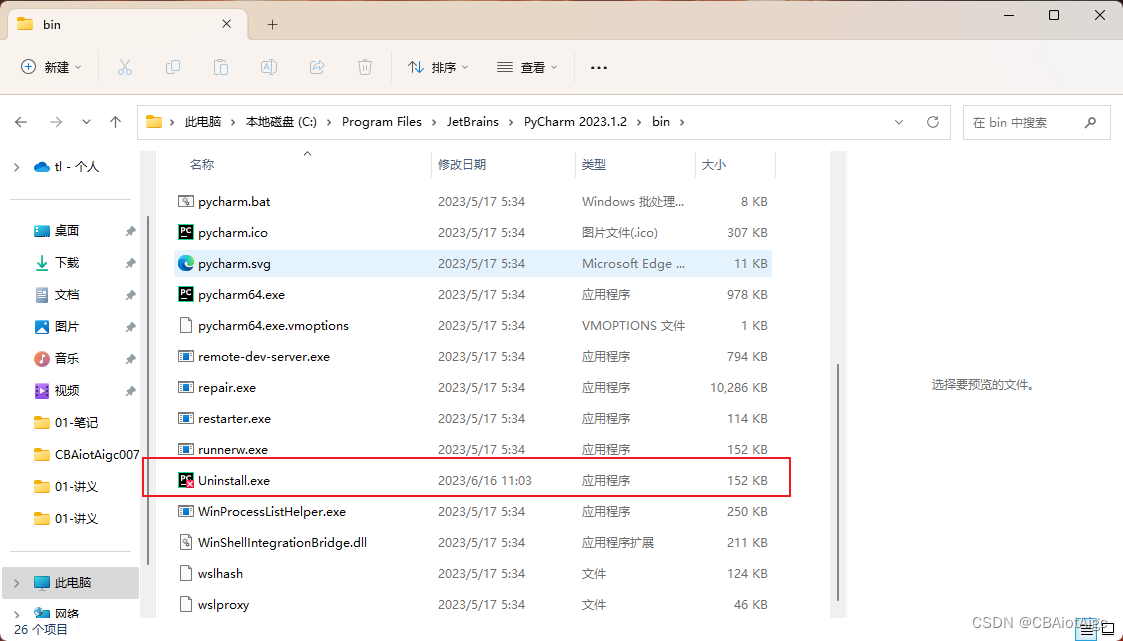
Task: Open Videos (视频) in sidebar
Action: 67,390
